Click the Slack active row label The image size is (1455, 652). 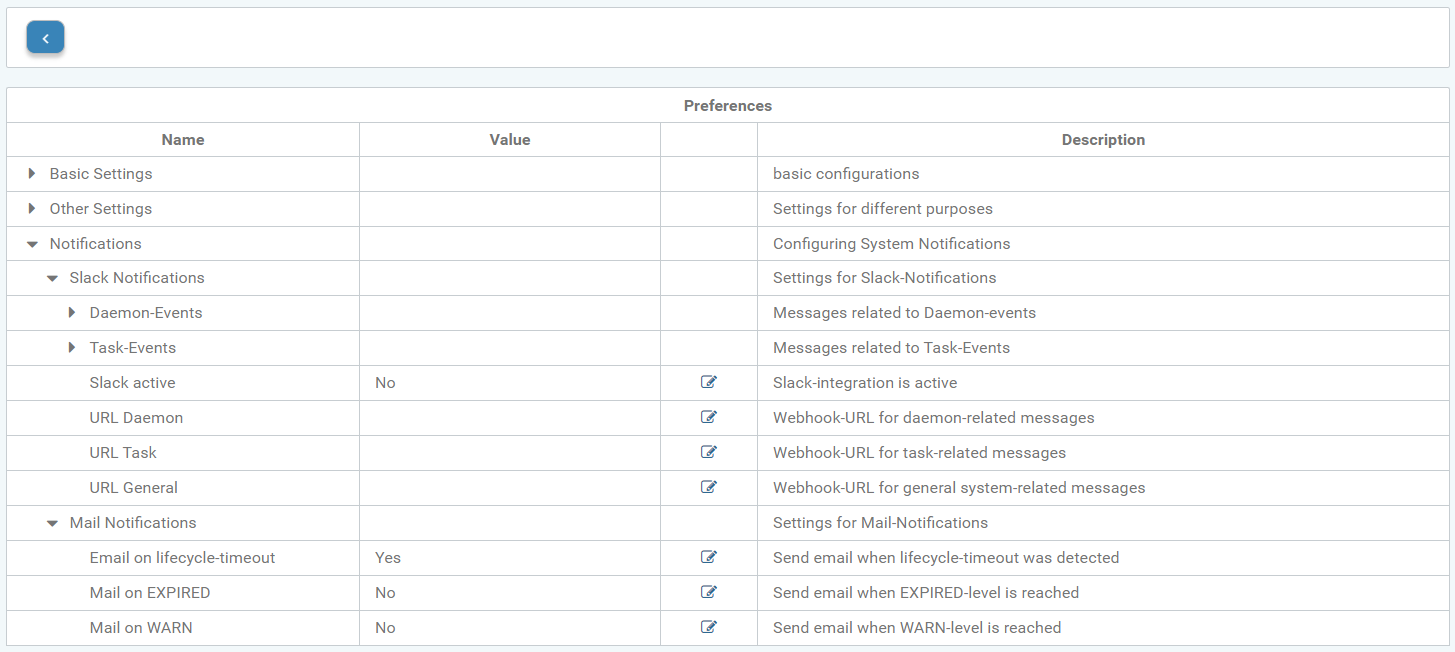pos(132,383)
